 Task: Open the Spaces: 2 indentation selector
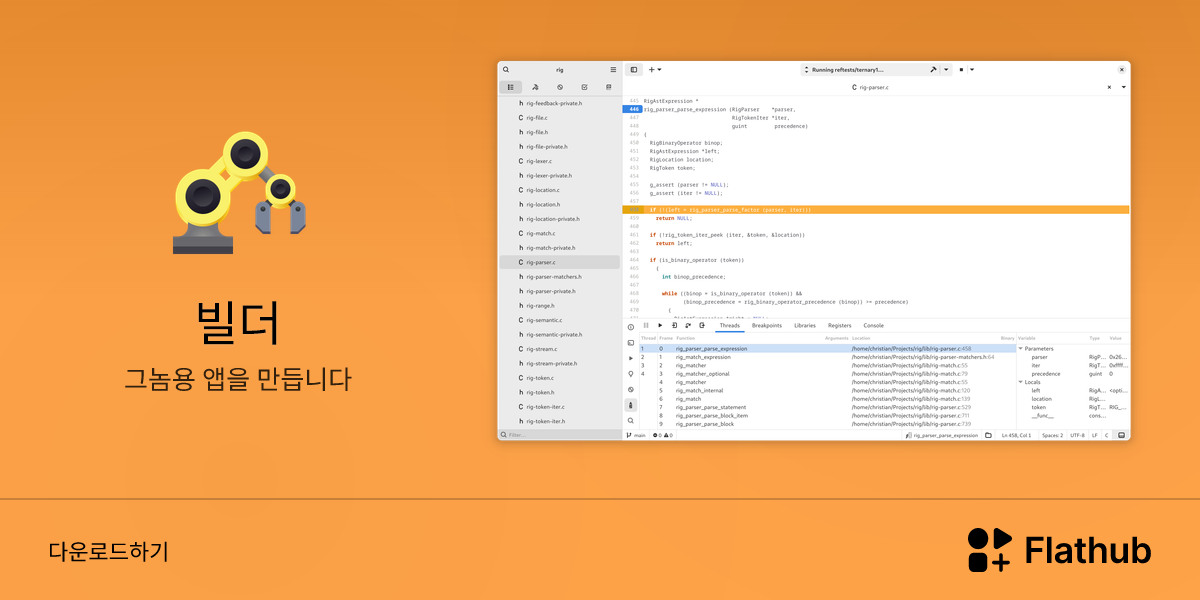coord(1052,435)
